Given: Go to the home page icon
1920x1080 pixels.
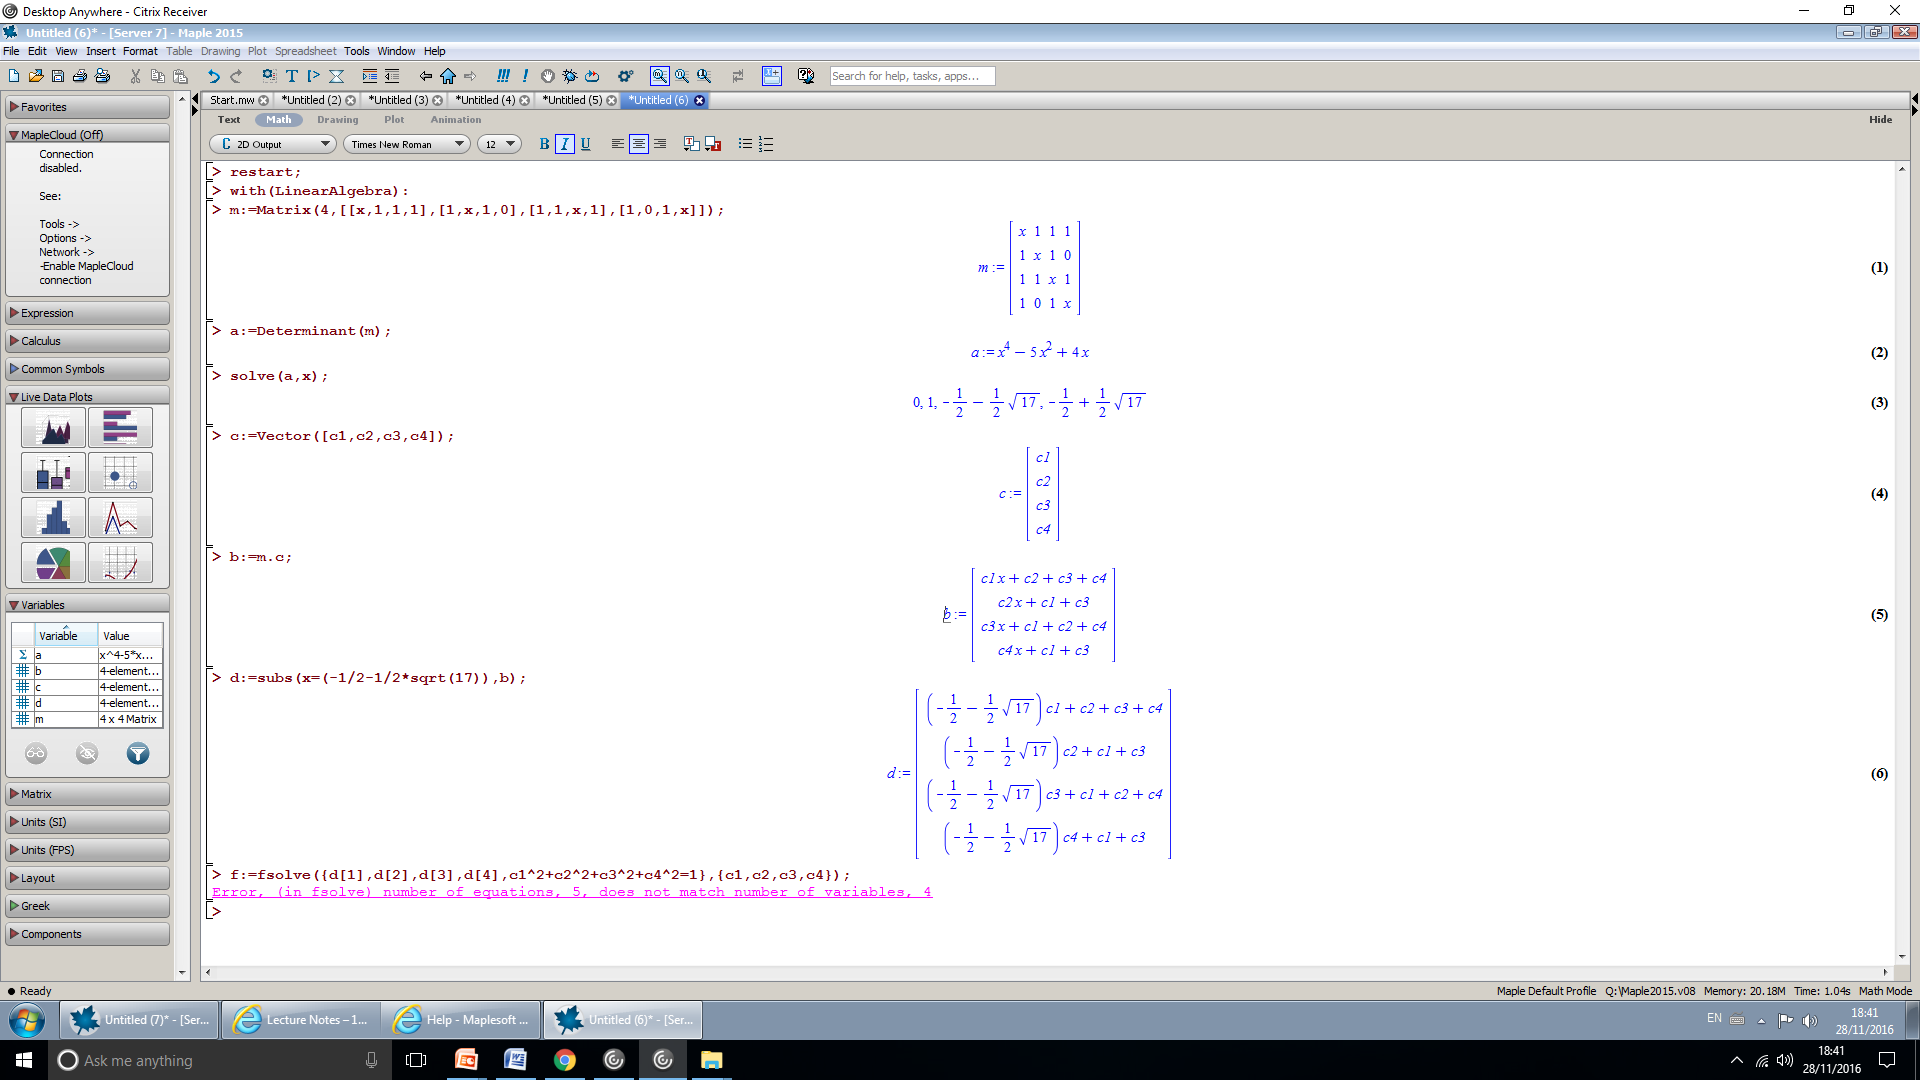Looking at the screenshot, I should (448, 76).
